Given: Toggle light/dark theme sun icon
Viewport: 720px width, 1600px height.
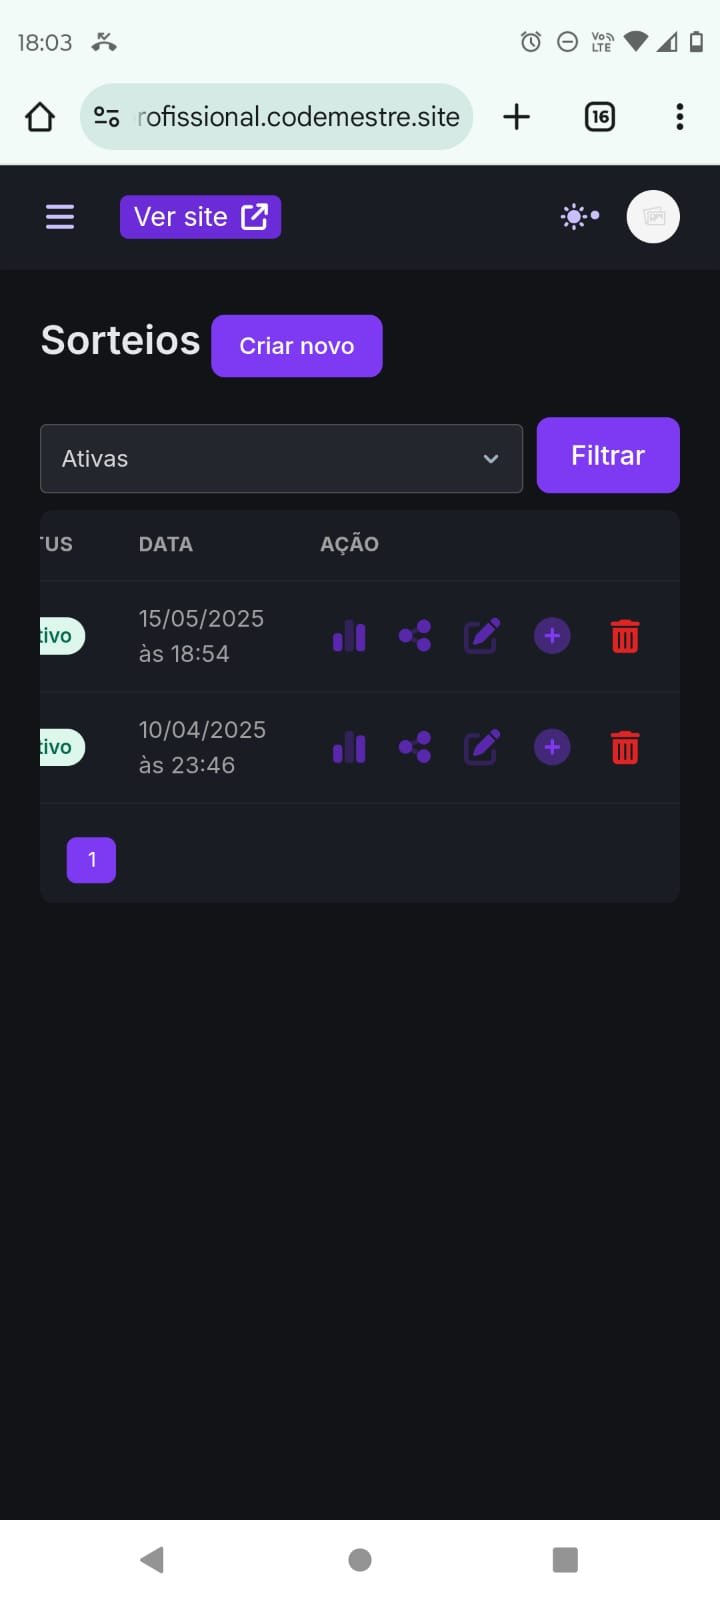Looking at the screenshot, I should 579,217.
